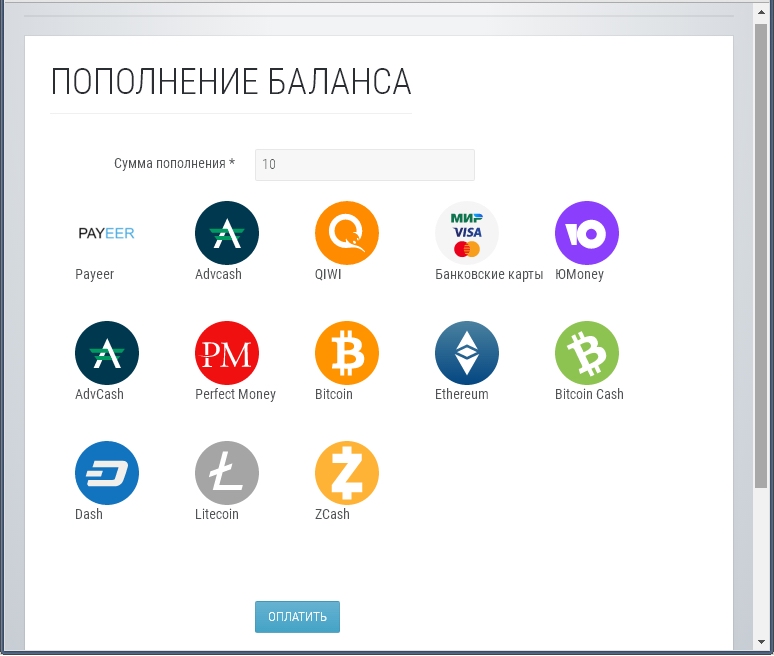The height and width of the screenshot is (656, 774).
Task: Click the 'Банковские карты' label
Action: point(489,274)
